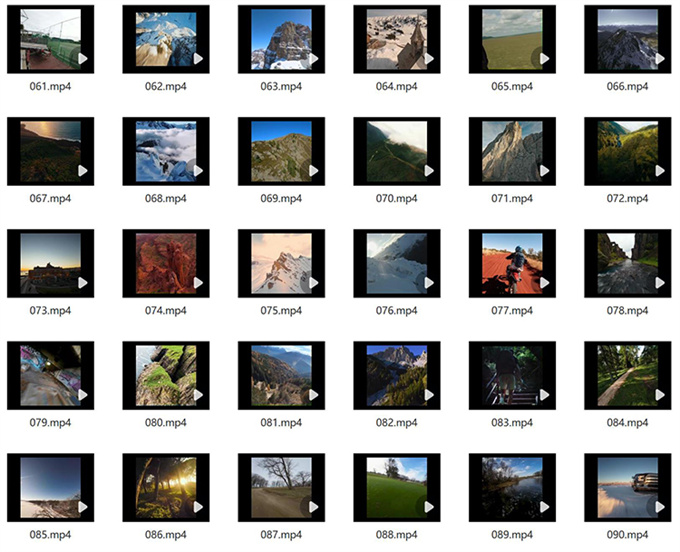Click the 074.mp4 file name

pyautogui.click(x=166, y=310)
